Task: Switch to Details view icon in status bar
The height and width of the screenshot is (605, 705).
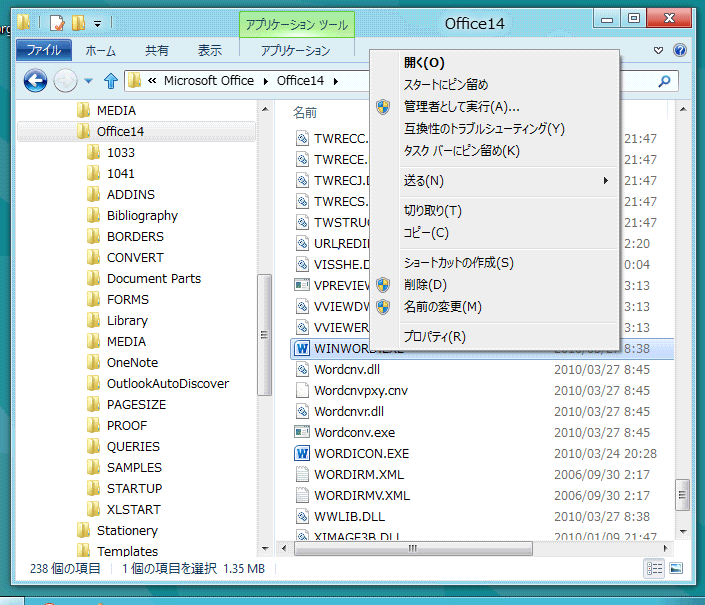Action: coord(654,569)
